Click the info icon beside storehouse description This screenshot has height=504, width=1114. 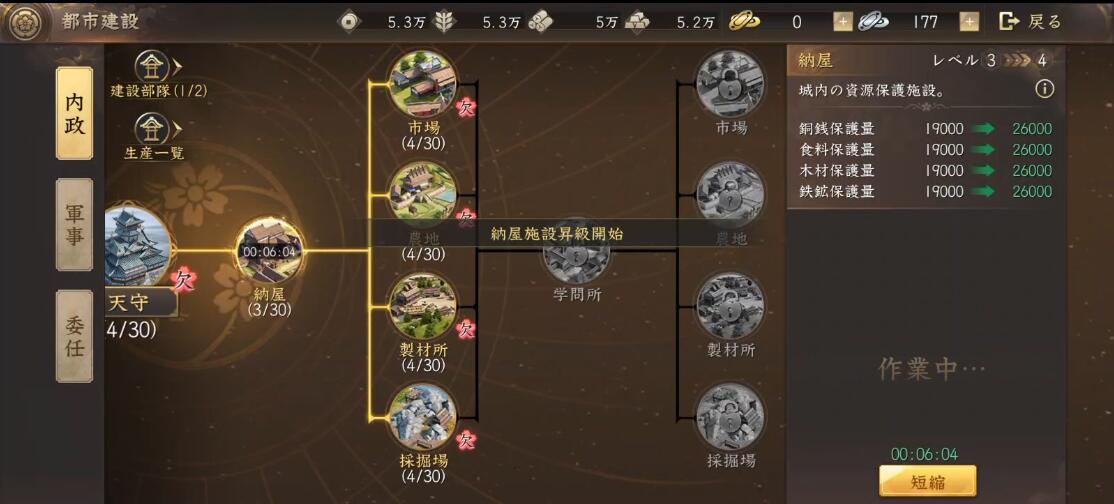point(1044,89)
